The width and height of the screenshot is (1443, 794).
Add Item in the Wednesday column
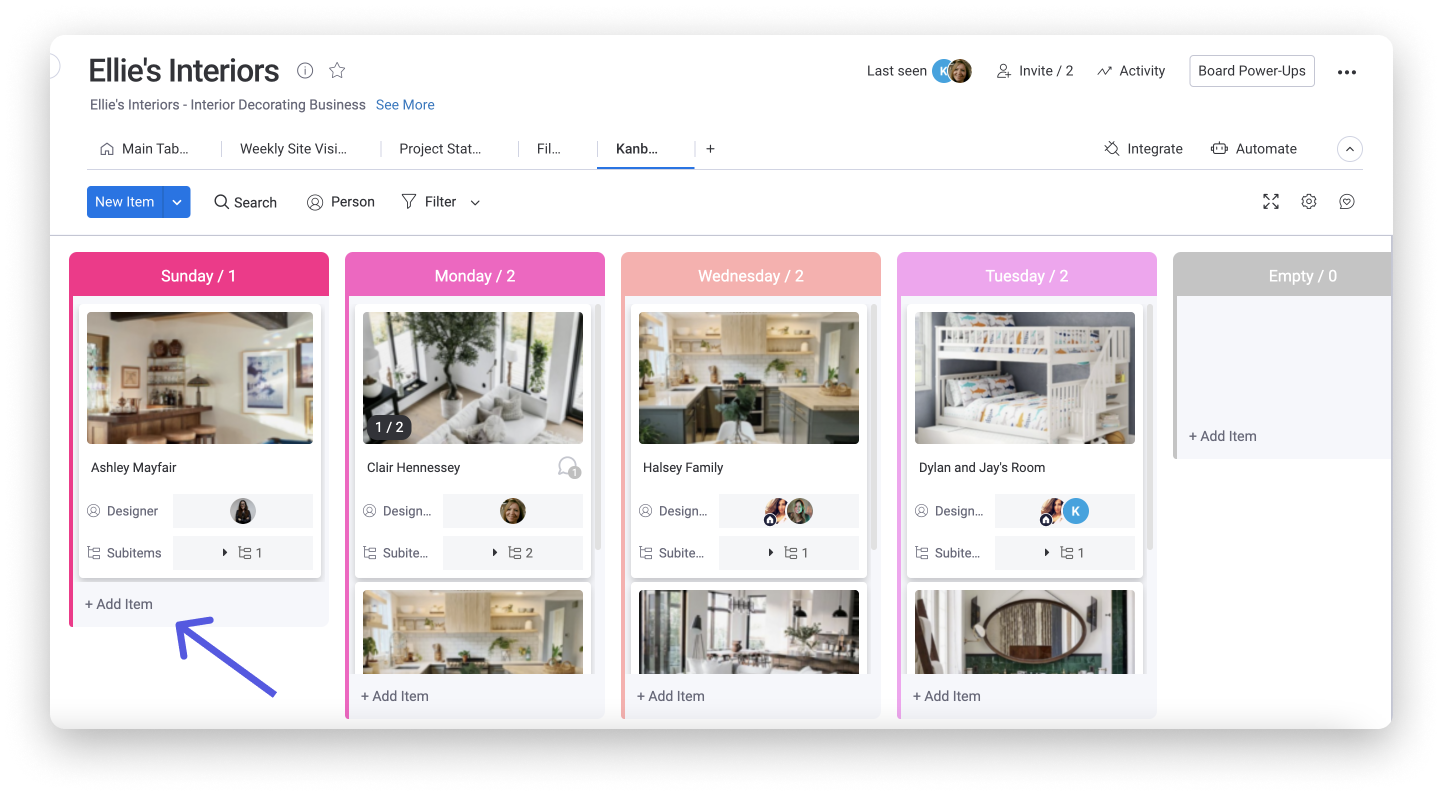point(671,696)
